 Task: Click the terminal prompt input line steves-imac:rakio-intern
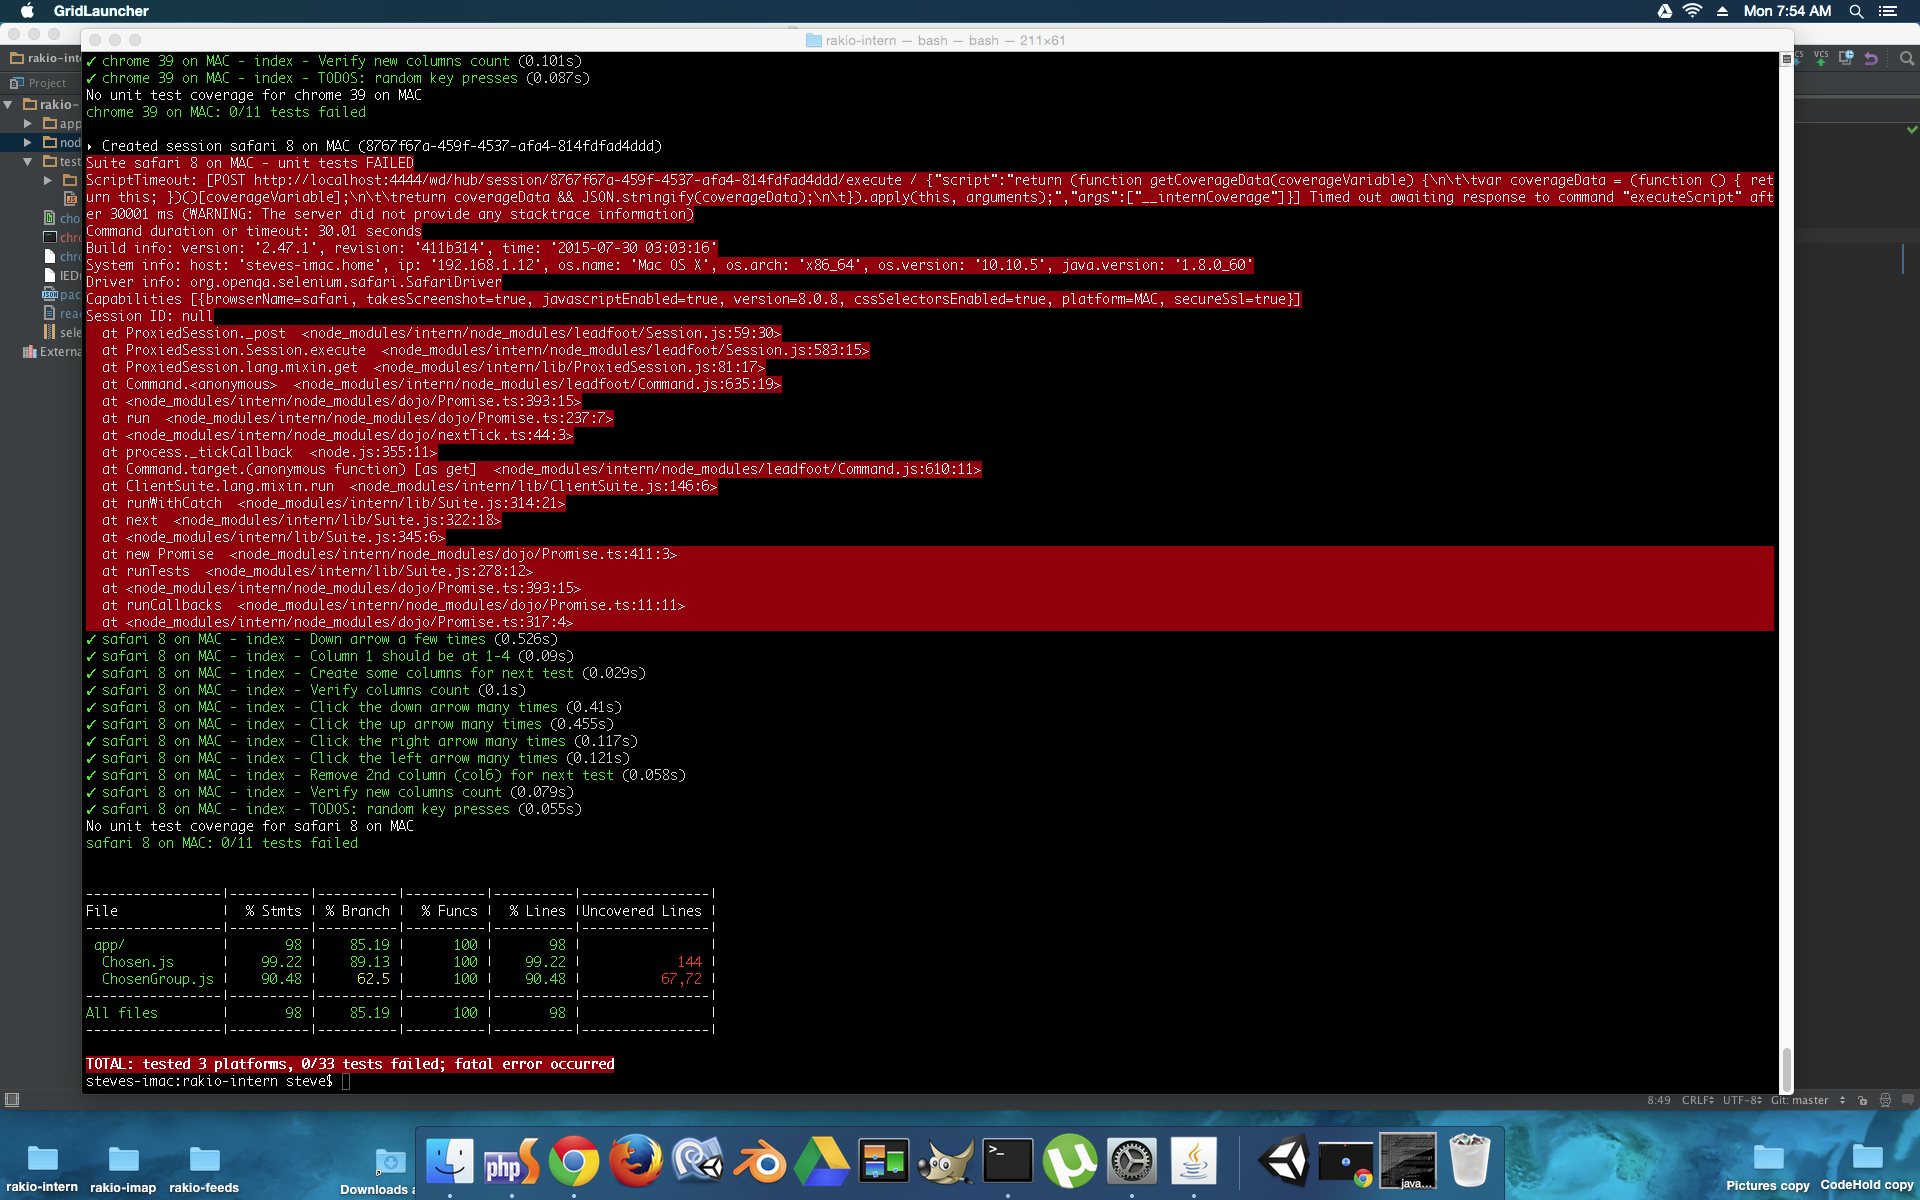(218, 1081)
